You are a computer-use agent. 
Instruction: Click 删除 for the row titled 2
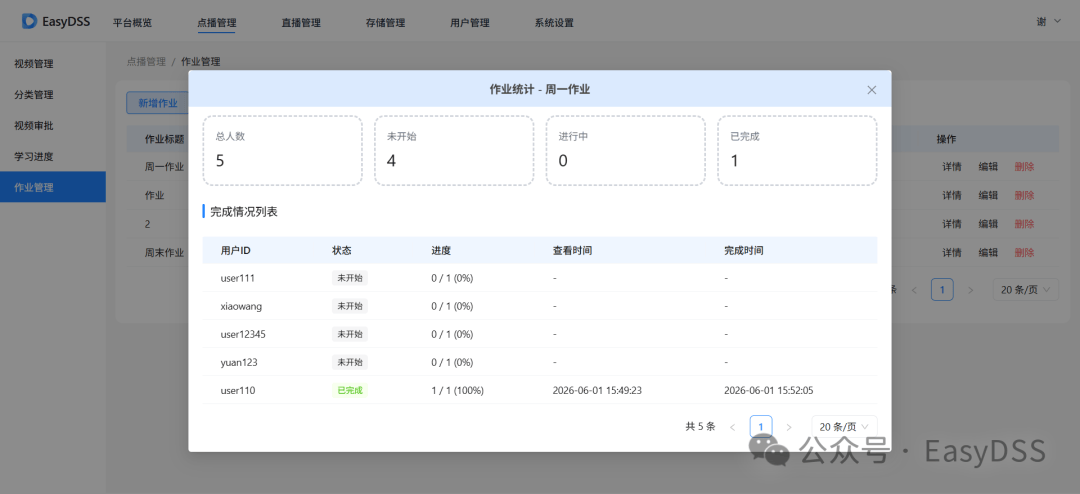pos(1024,224)
